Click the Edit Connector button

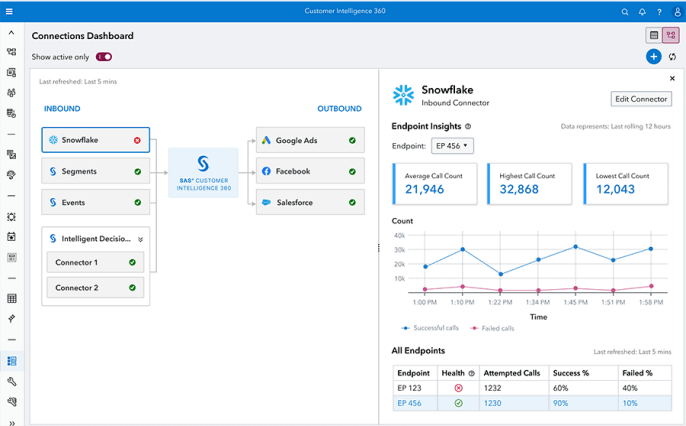[x=641, y=99]
